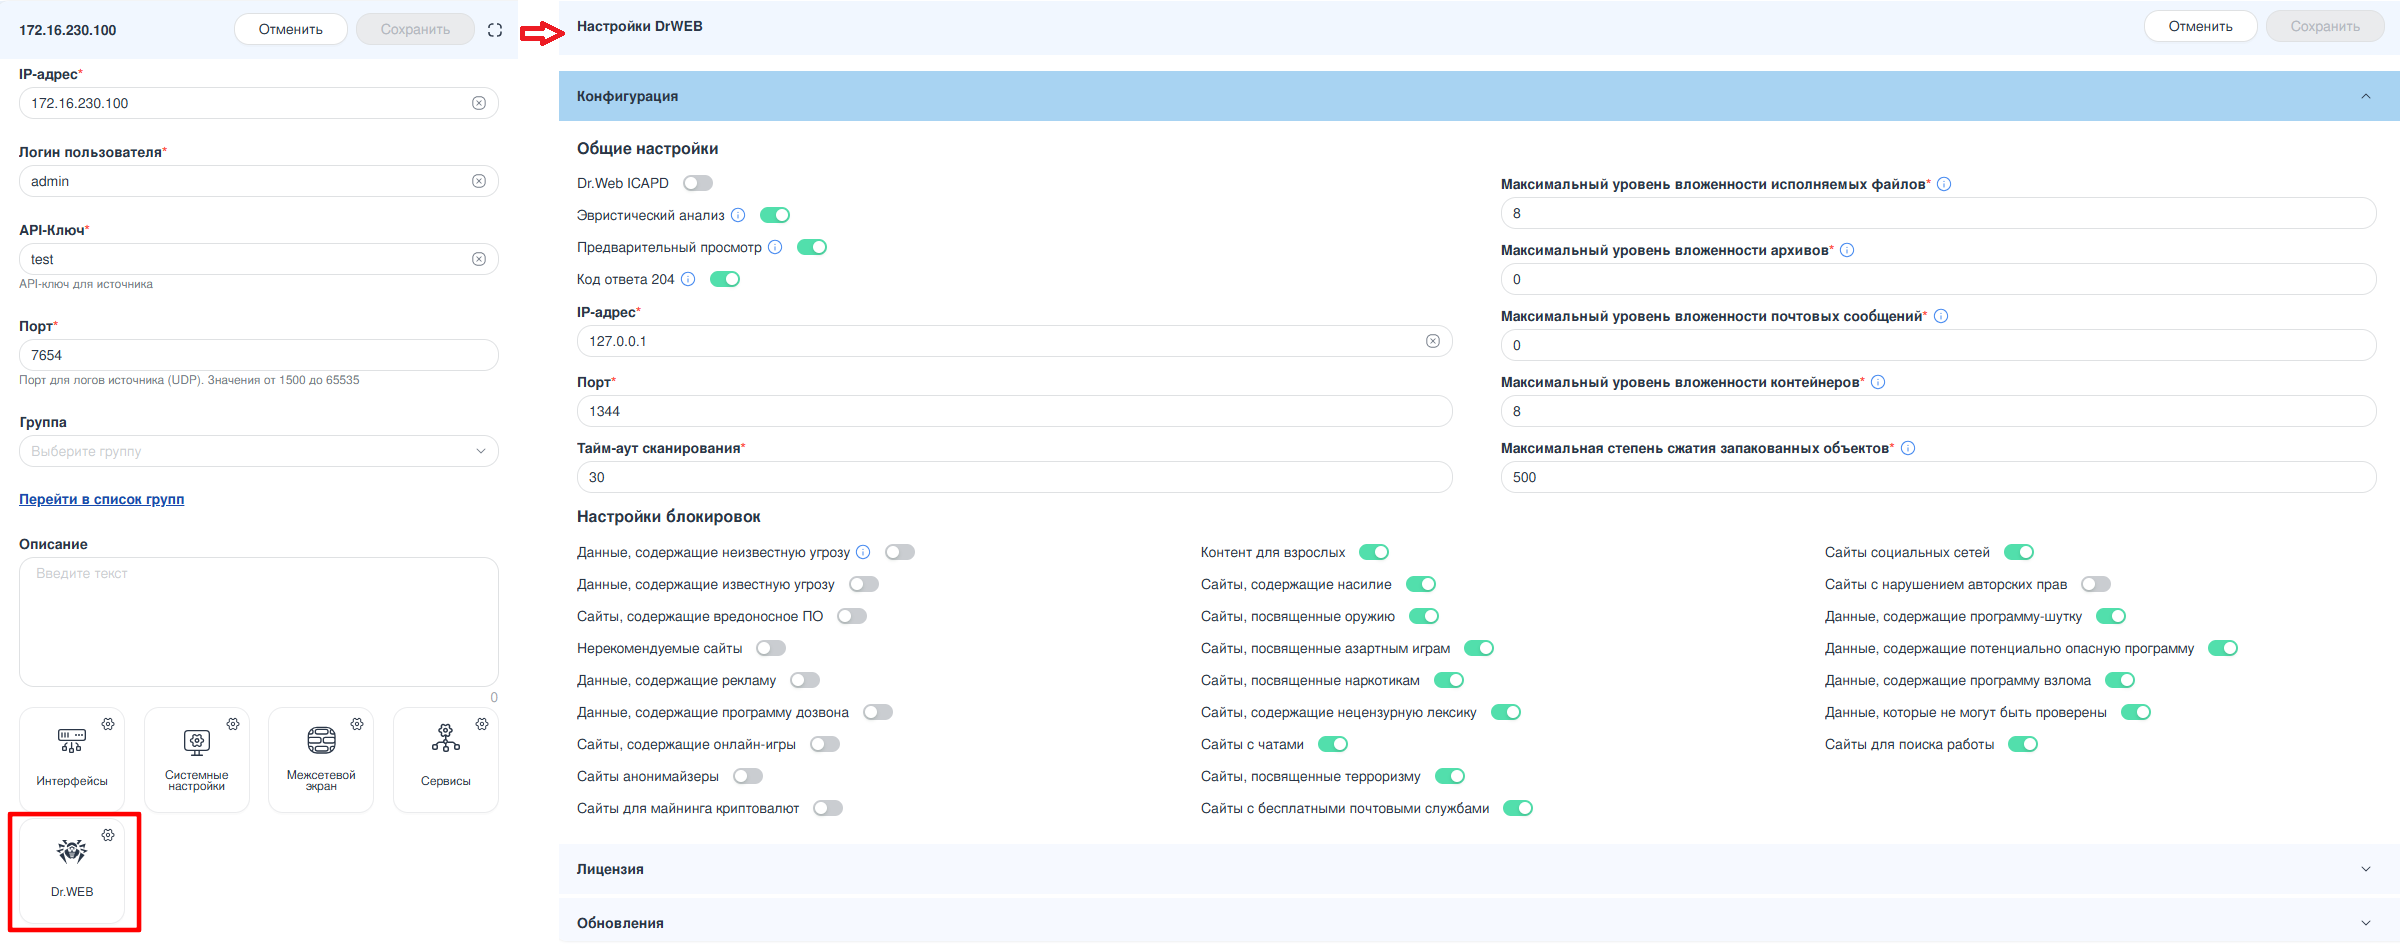Image resolution: width=2400 pixels, height=949 pixels.
Task: Click info icon next to Эвристический анализ
Action: coord(738,215)
